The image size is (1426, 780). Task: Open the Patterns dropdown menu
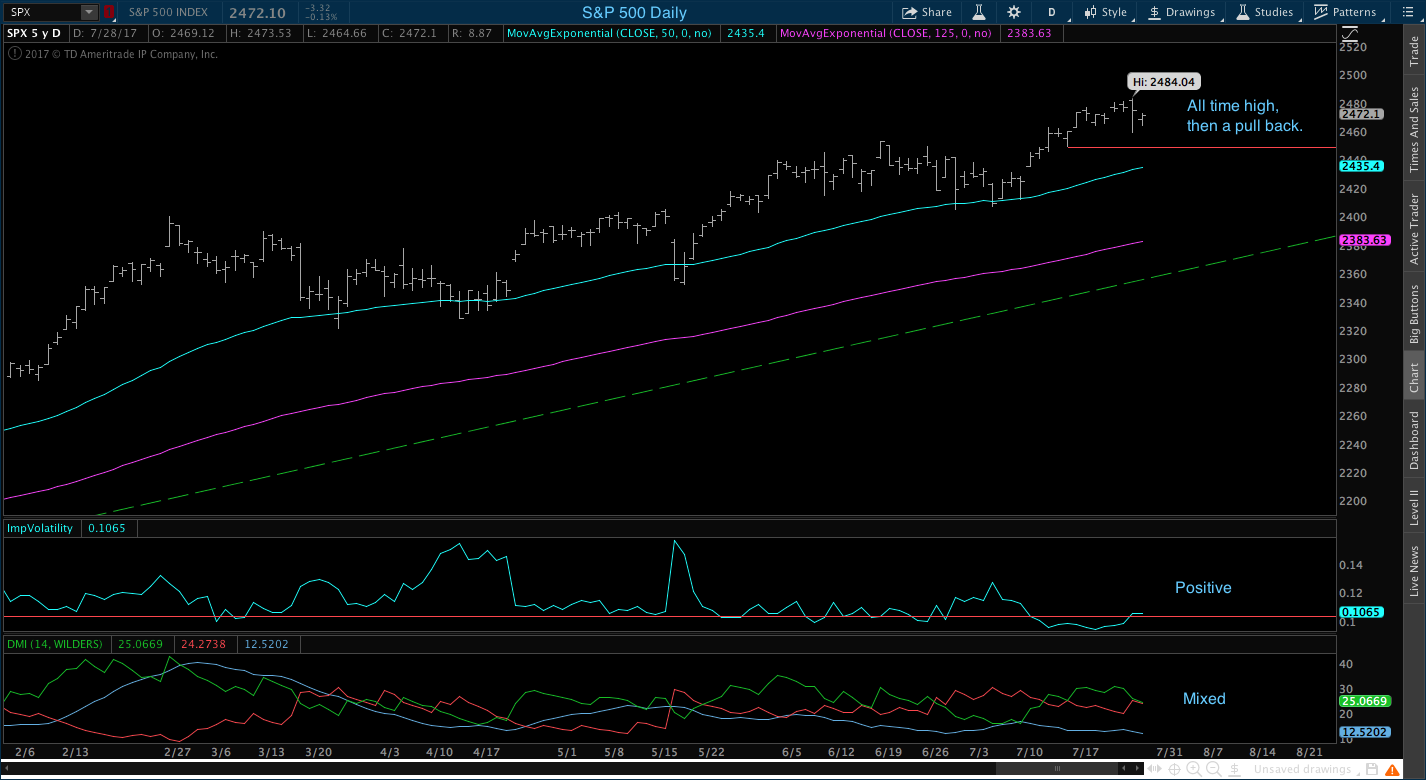[x=1347, y=12]
